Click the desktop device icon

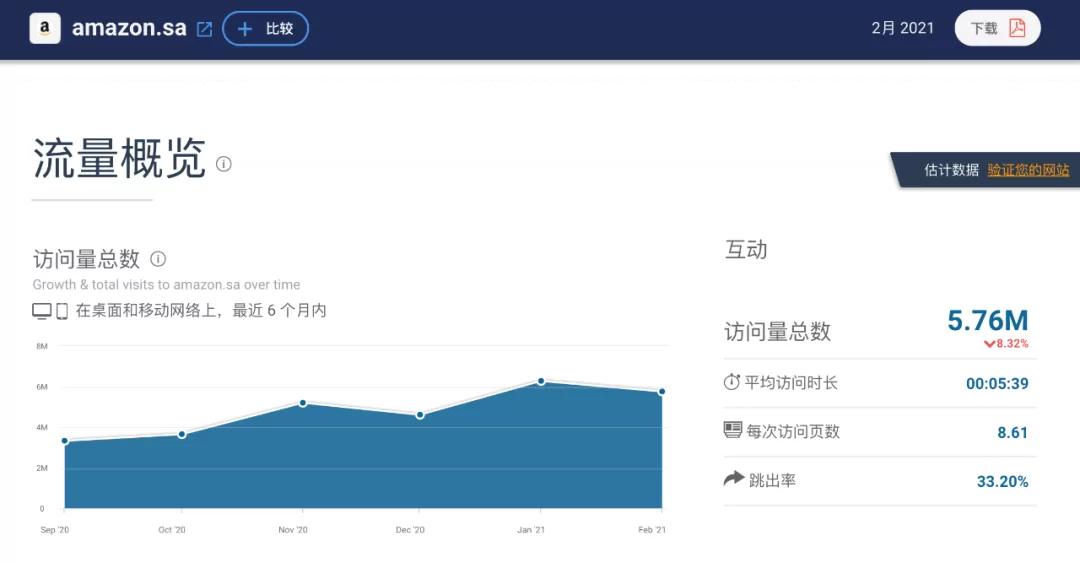click(42, 311)
